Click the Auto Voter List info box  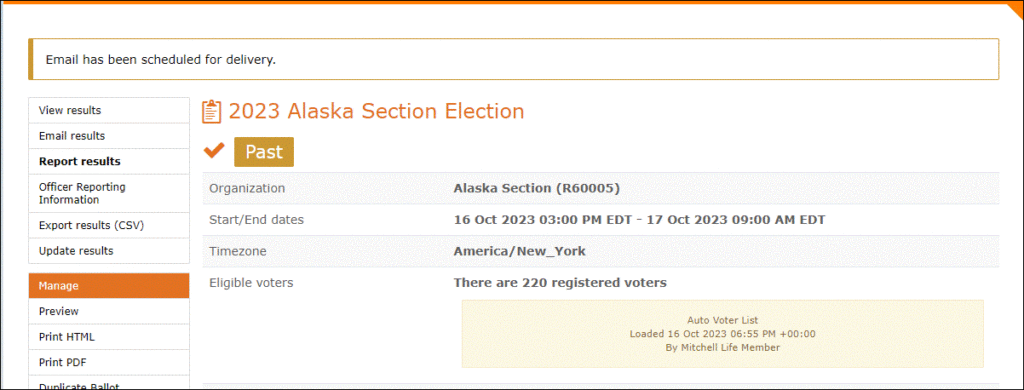tap(722, 334)
